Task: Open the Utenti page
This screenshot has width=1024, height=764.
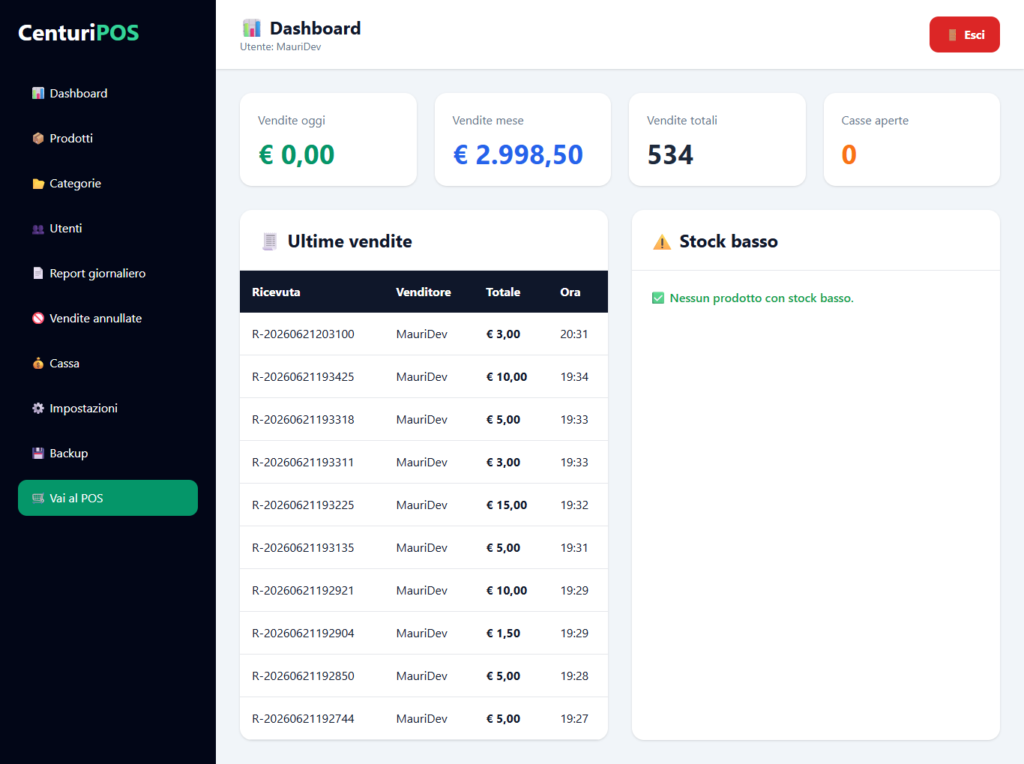Action: pyautogui.click(x=108, y=229)
